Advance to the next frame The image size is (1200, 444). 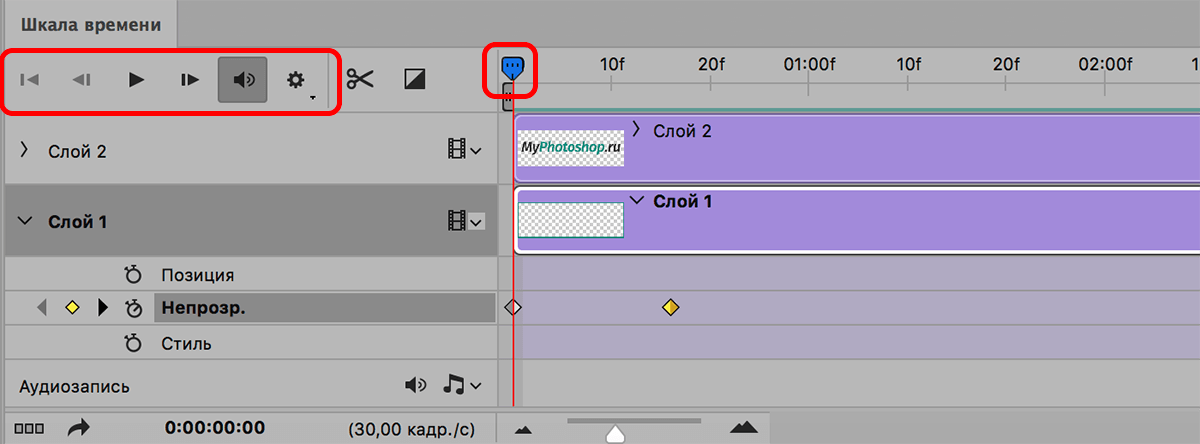click(x=190, y=80)
